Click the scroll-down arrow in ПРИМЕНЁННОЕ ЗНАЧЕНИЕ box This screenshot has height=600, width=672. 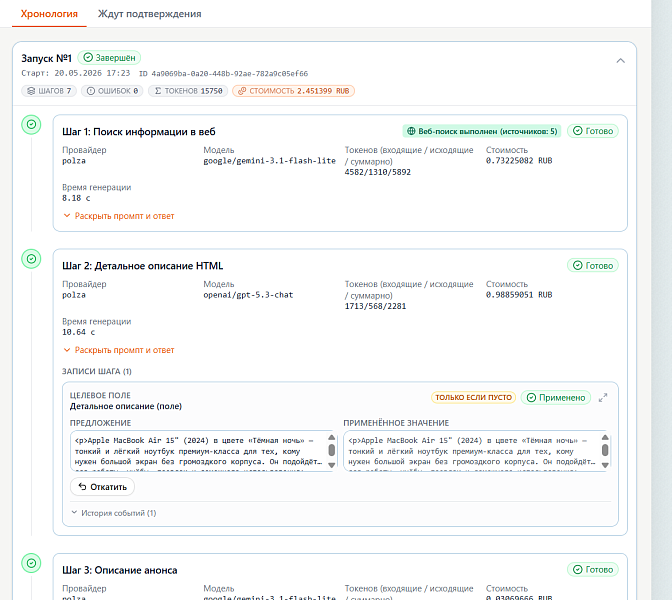click(605, 465)
